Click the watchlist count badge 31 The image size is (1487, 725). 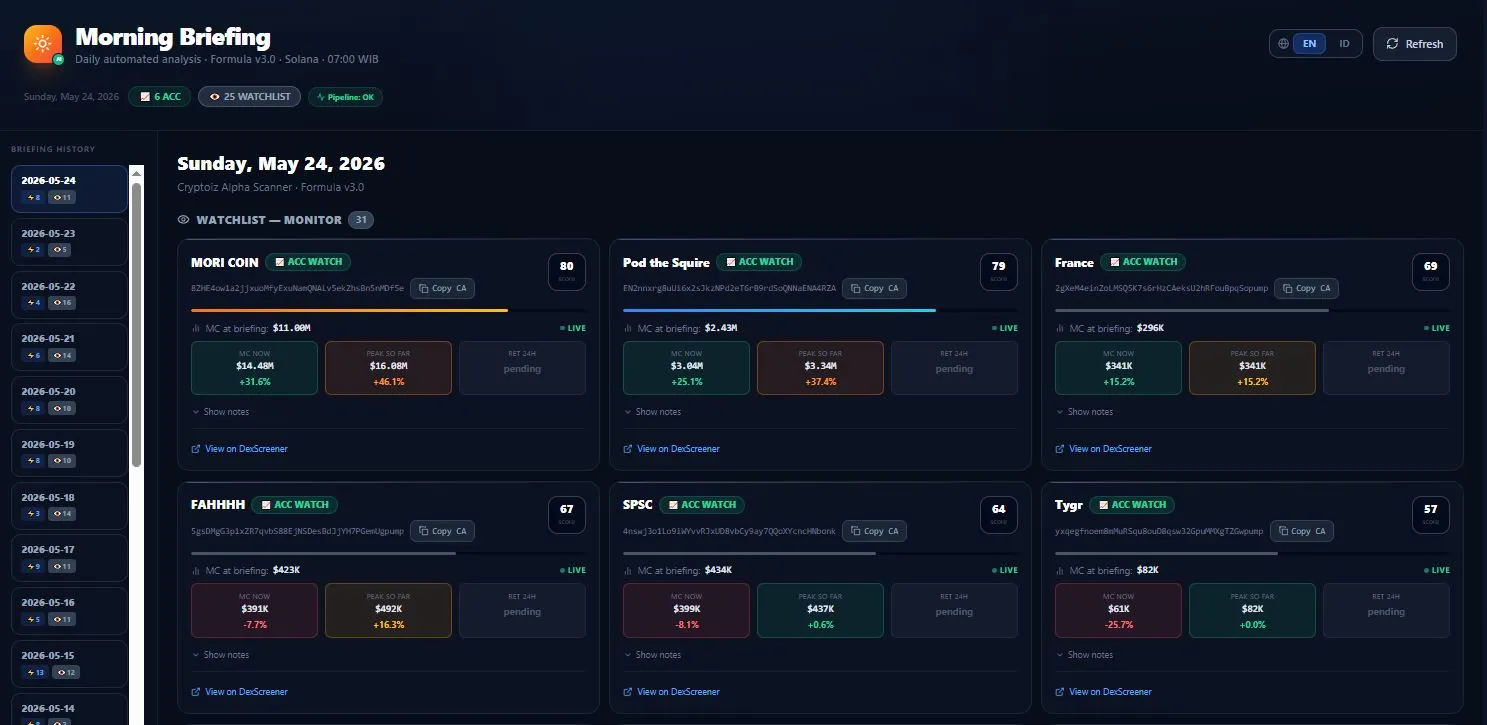[x=361, y=220]
